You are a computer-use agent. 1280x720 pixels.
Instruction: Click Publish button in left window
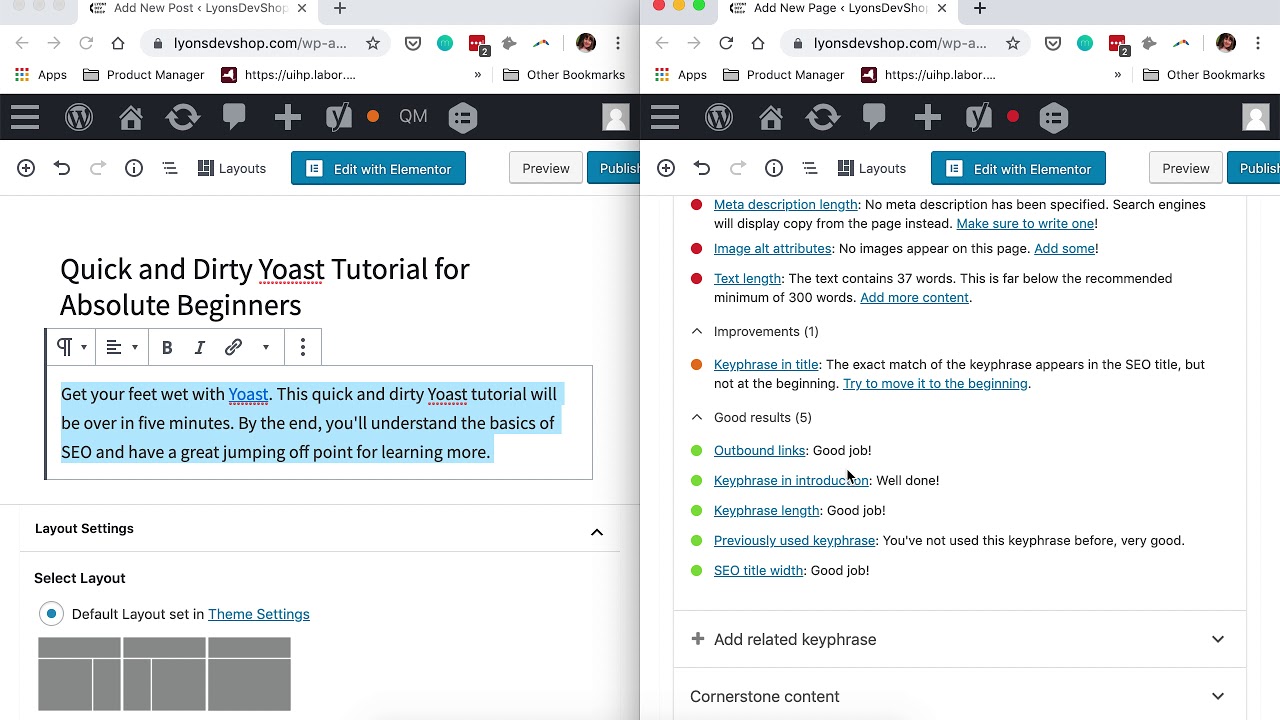(613, 168)
